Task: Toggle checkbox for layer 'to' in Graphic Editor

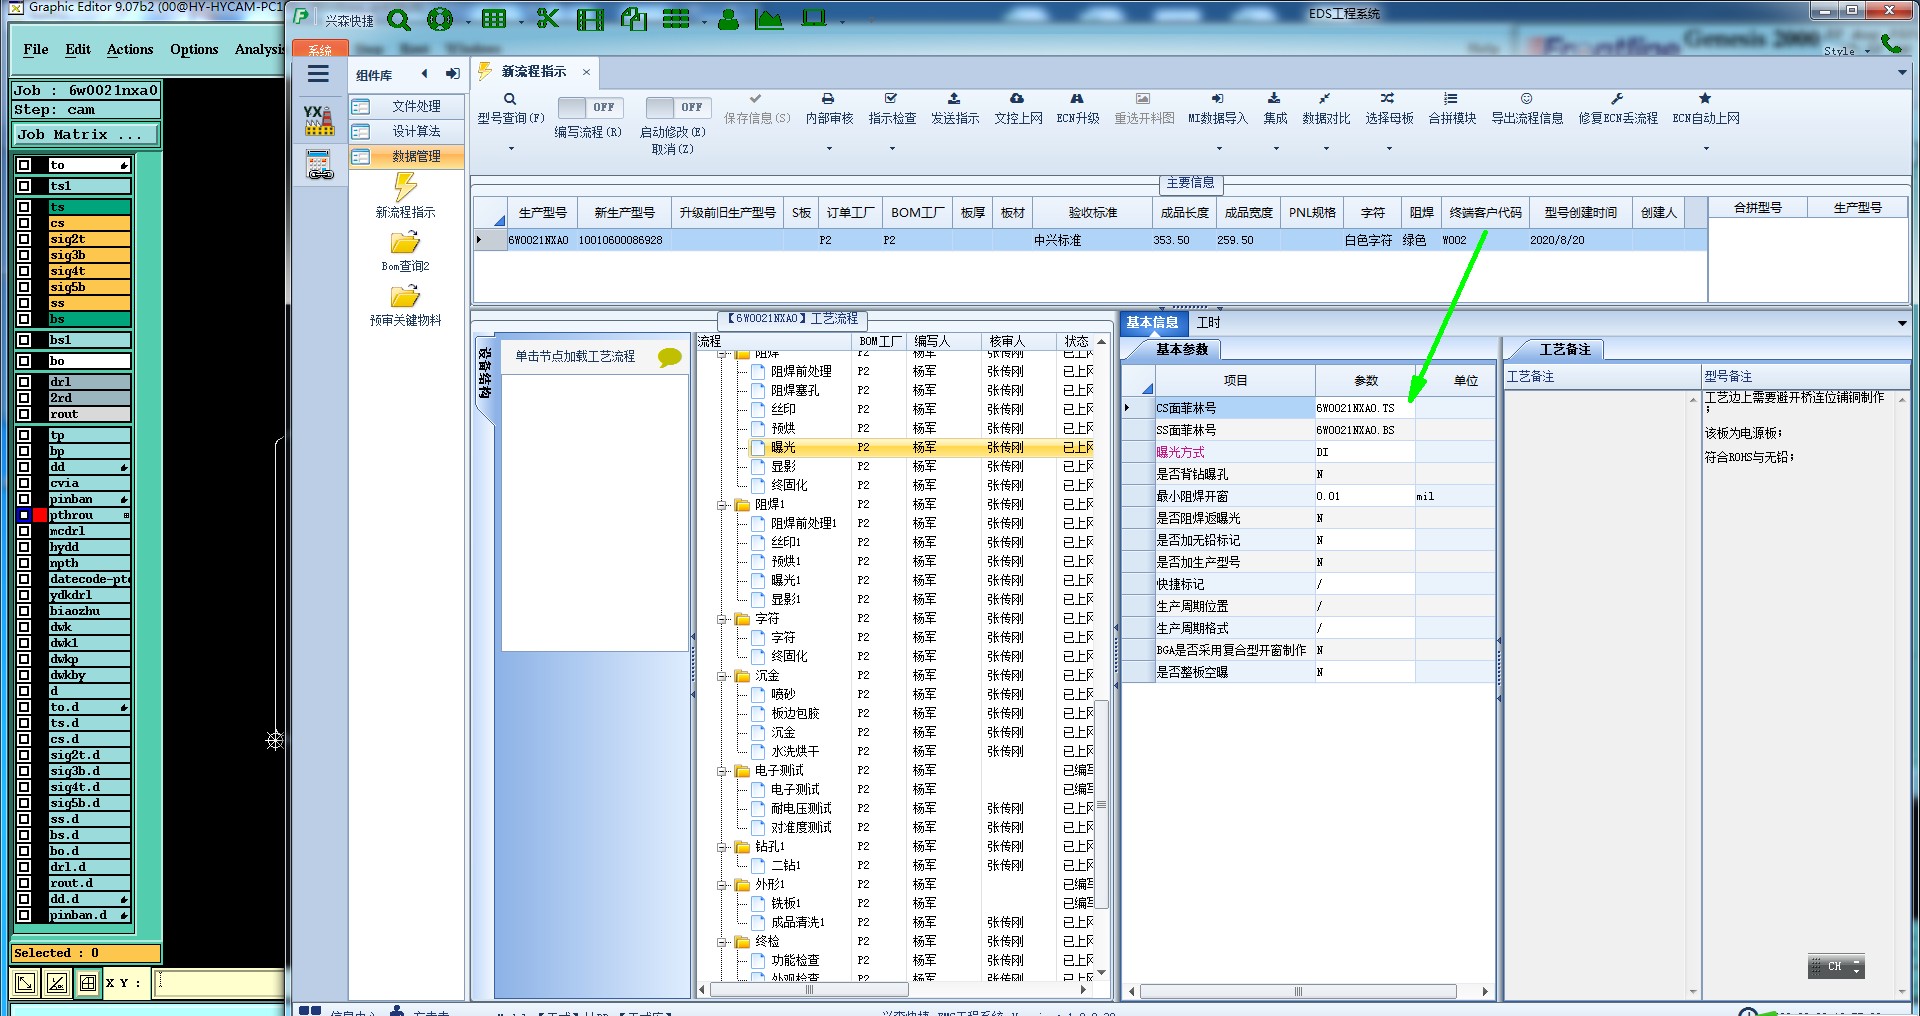Action: 24,165
